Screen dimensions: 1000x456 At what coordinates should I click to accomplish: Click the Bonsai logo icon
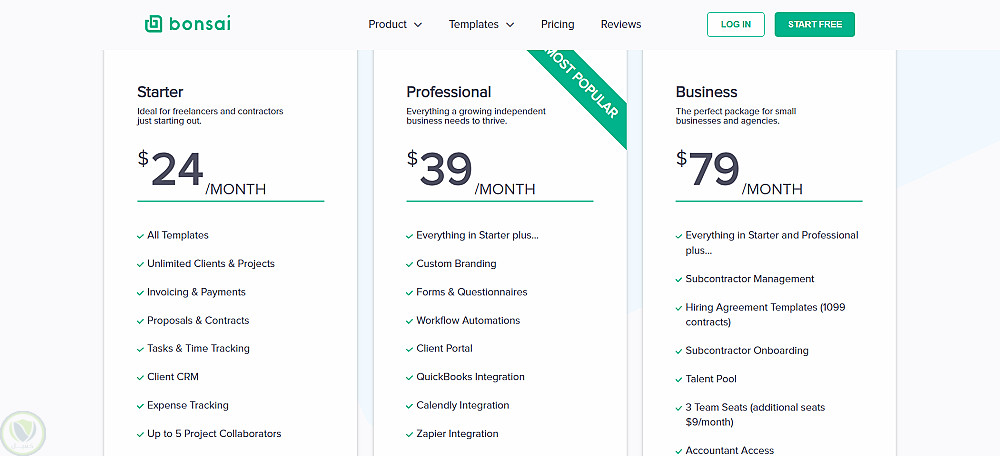point(153,24)
